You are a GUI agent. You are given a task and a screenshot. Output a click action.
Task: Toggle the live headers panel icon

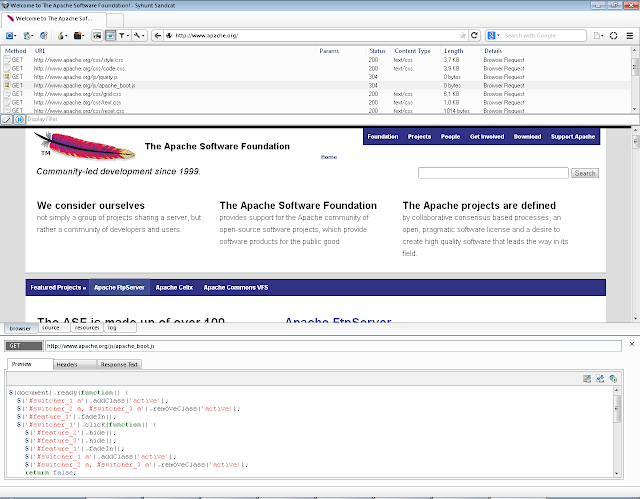click(110, 36)
